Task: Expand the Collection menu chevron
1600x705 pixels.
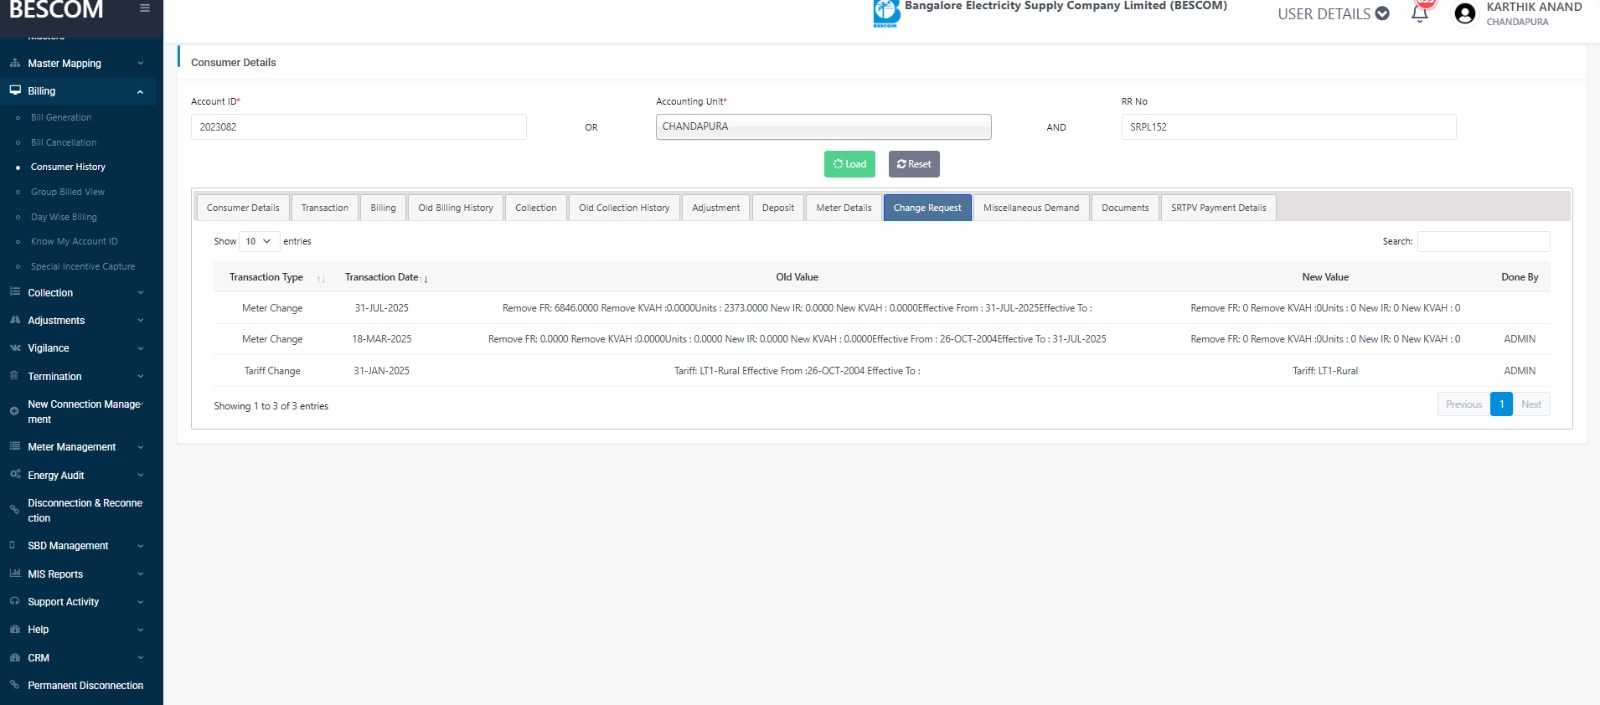Action: 140,293
